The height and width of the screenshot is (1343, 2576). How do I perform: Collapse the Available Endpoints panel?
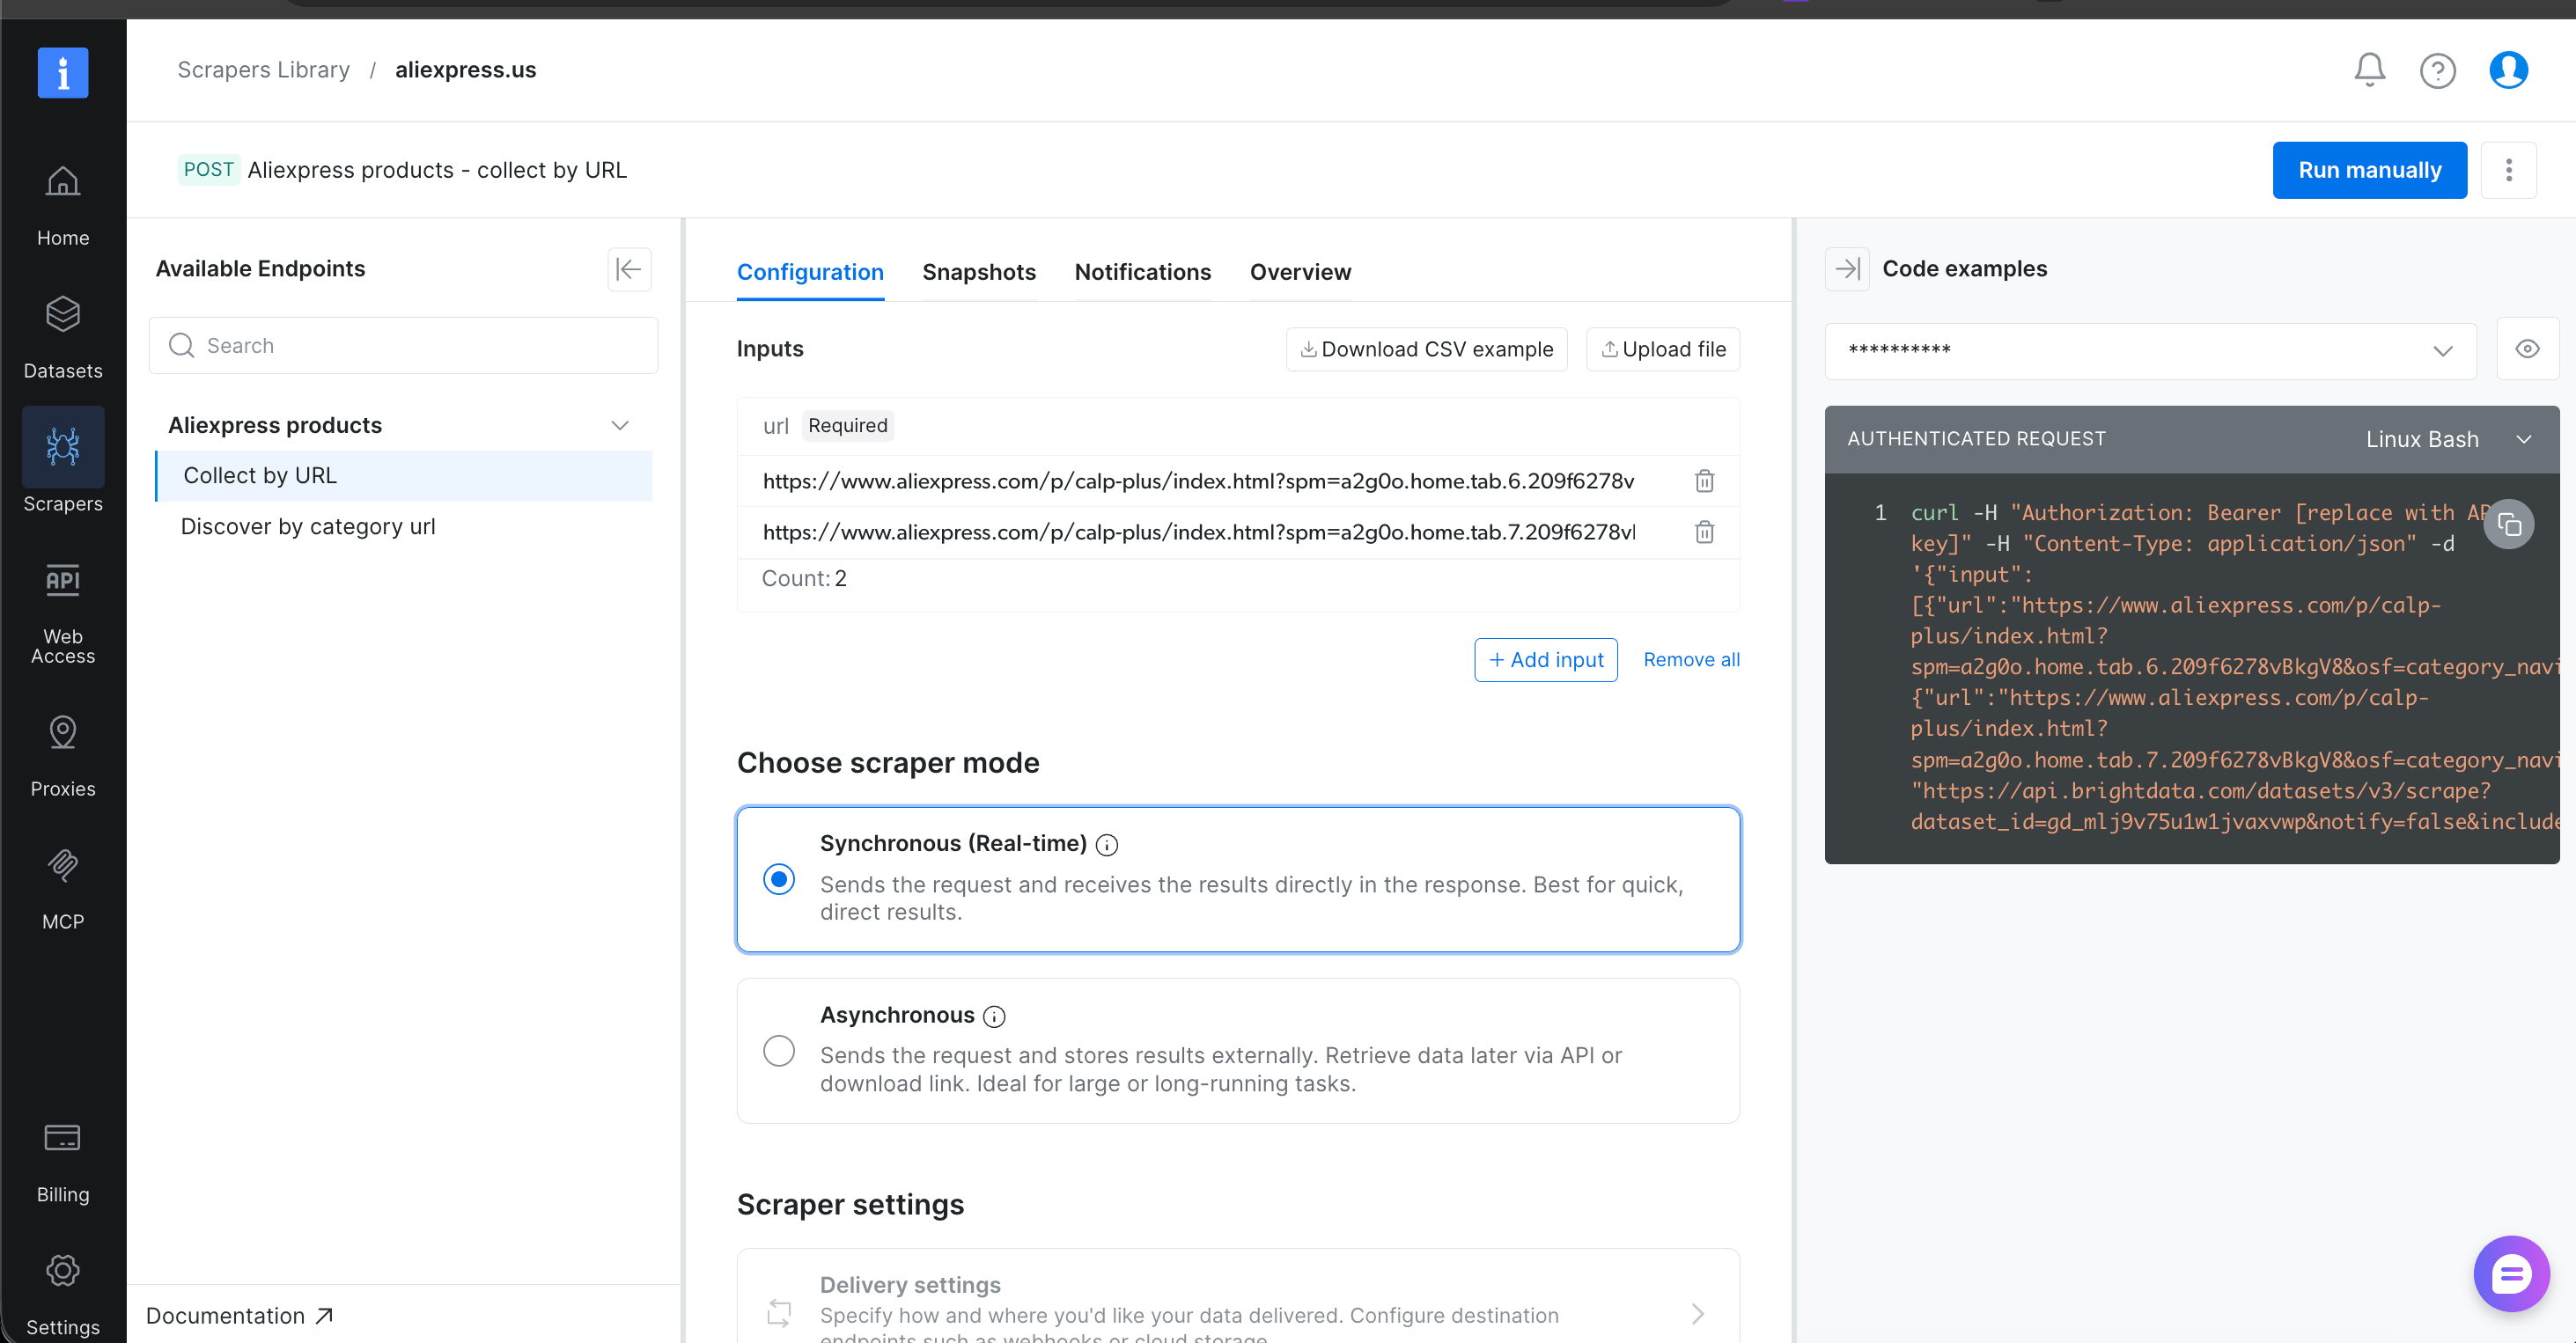629,269
